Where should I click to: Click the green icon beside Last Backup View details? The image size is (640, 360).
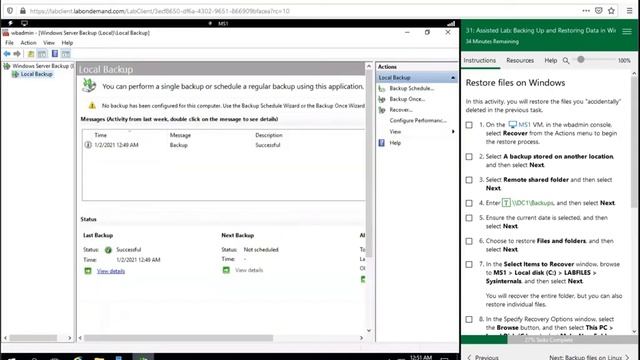88,271
